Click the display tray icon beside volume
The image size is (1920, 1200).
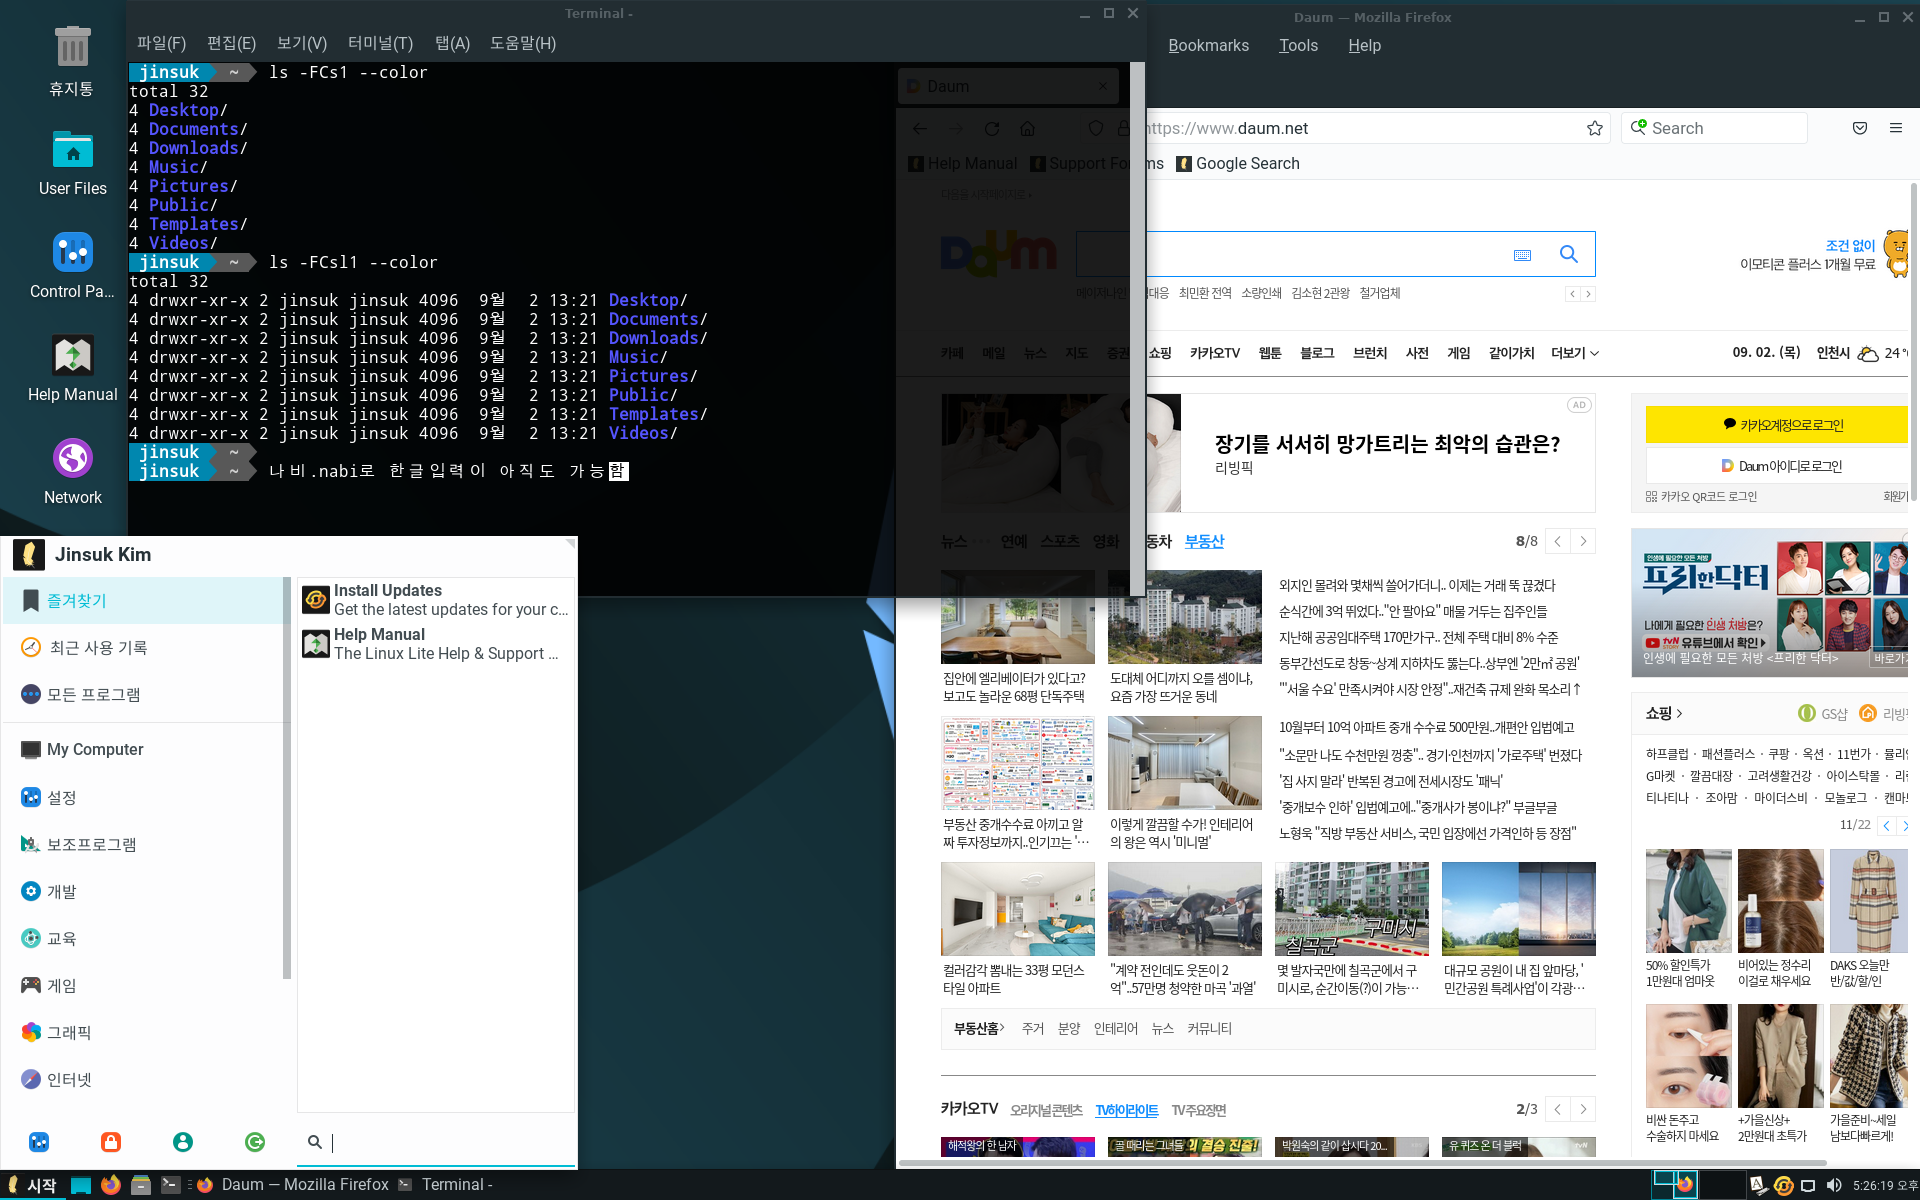click(1808, 1186)
